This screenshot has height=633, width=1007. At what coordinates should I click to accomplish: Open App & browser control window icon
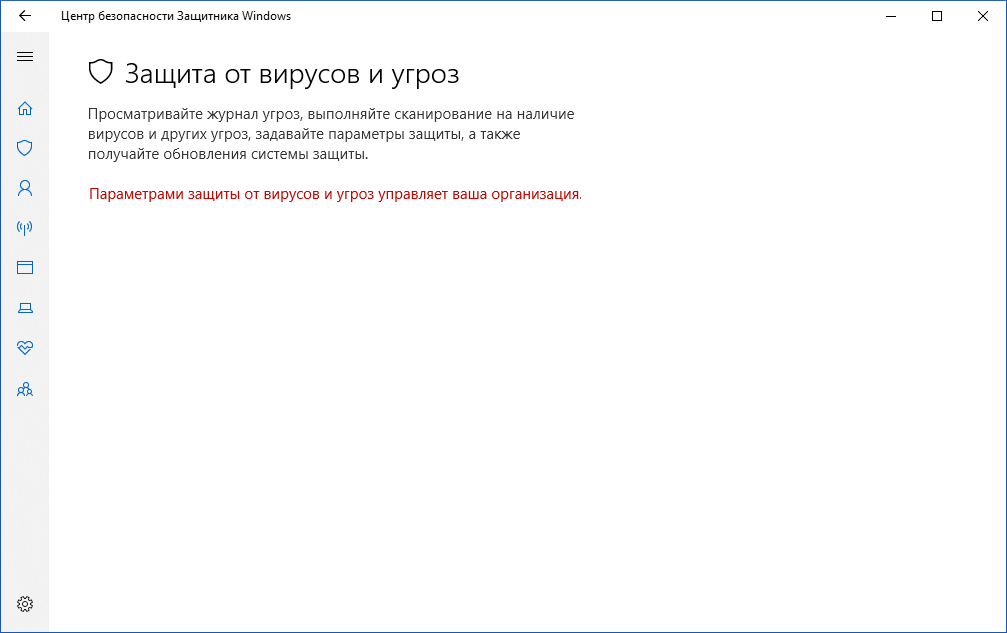tap(24, 268)
